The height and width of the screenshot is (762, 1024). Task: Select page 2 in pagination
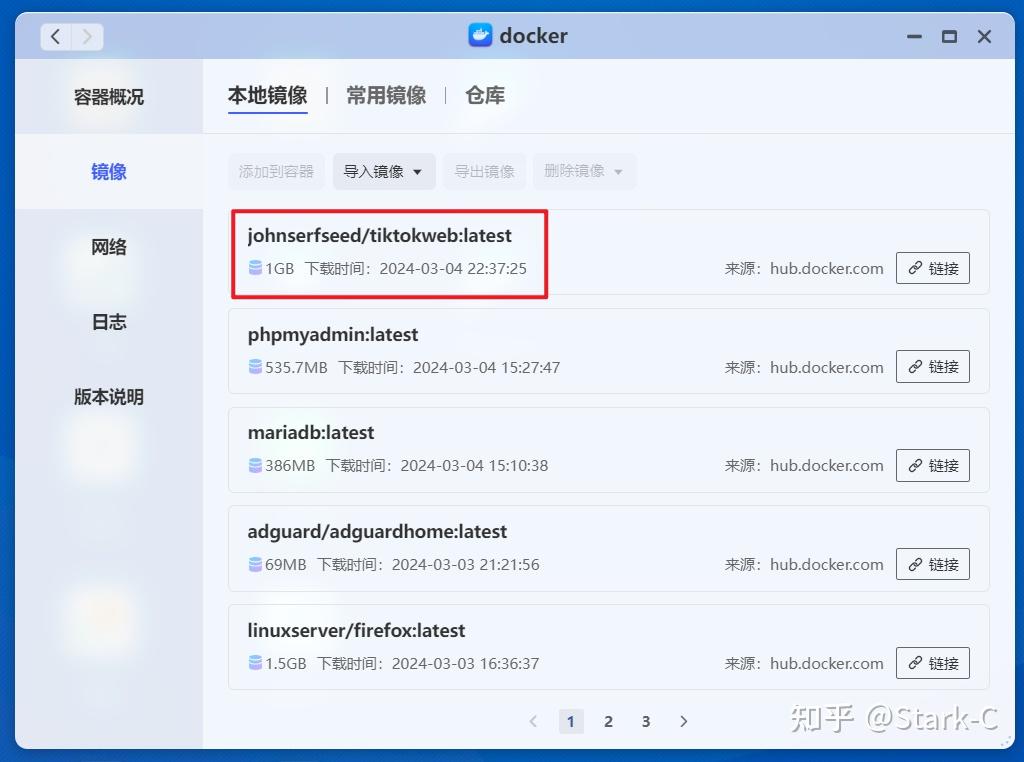click(x=608, y=721)
